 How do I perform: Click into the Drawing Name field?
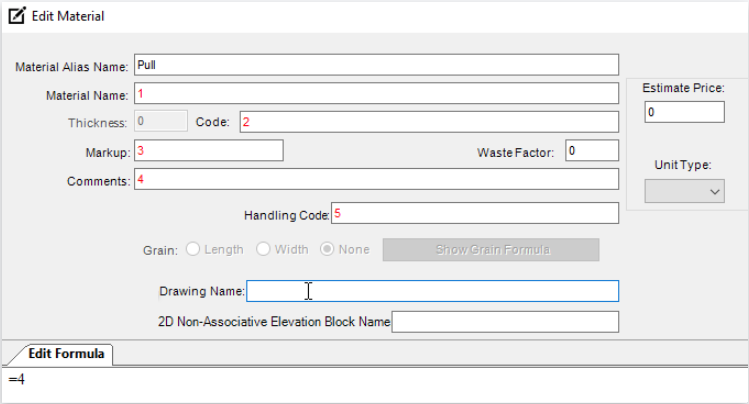[432, 291]
